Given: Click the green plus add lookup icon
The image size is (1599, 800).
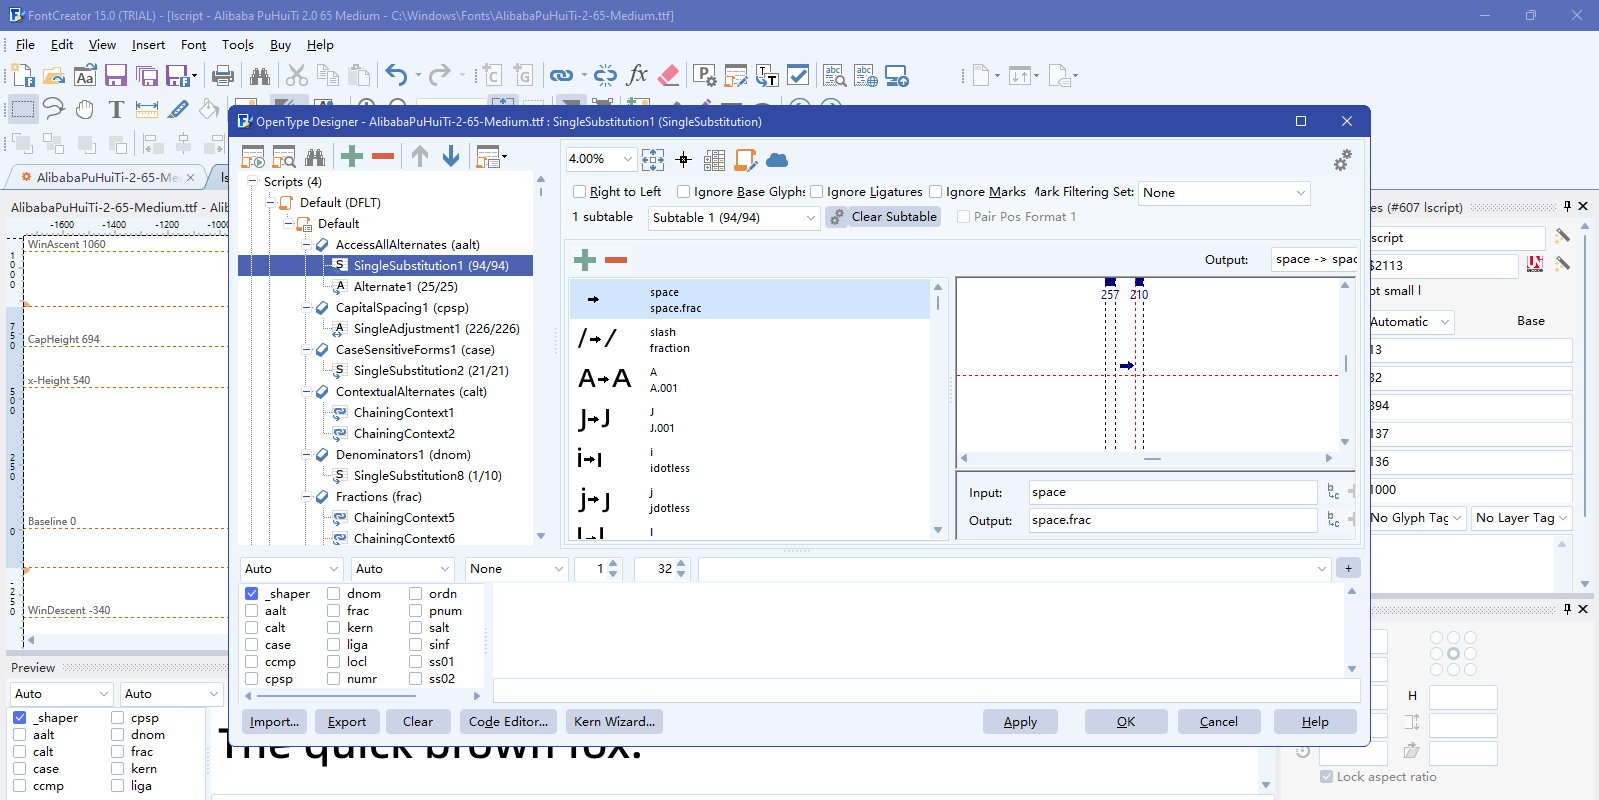Looking at the screenshot, I should point(352,156).
